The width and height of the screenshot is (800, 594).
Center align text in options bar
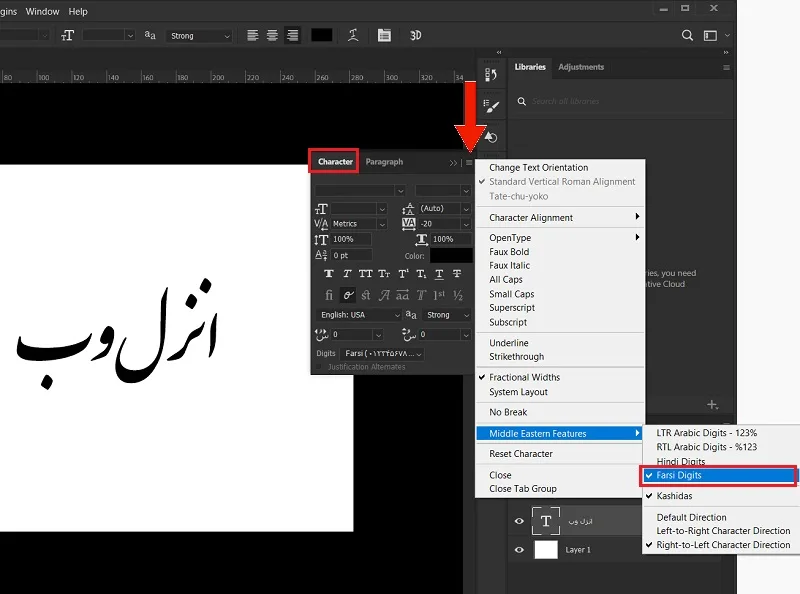pyautogui.click(x=272, y=35)
